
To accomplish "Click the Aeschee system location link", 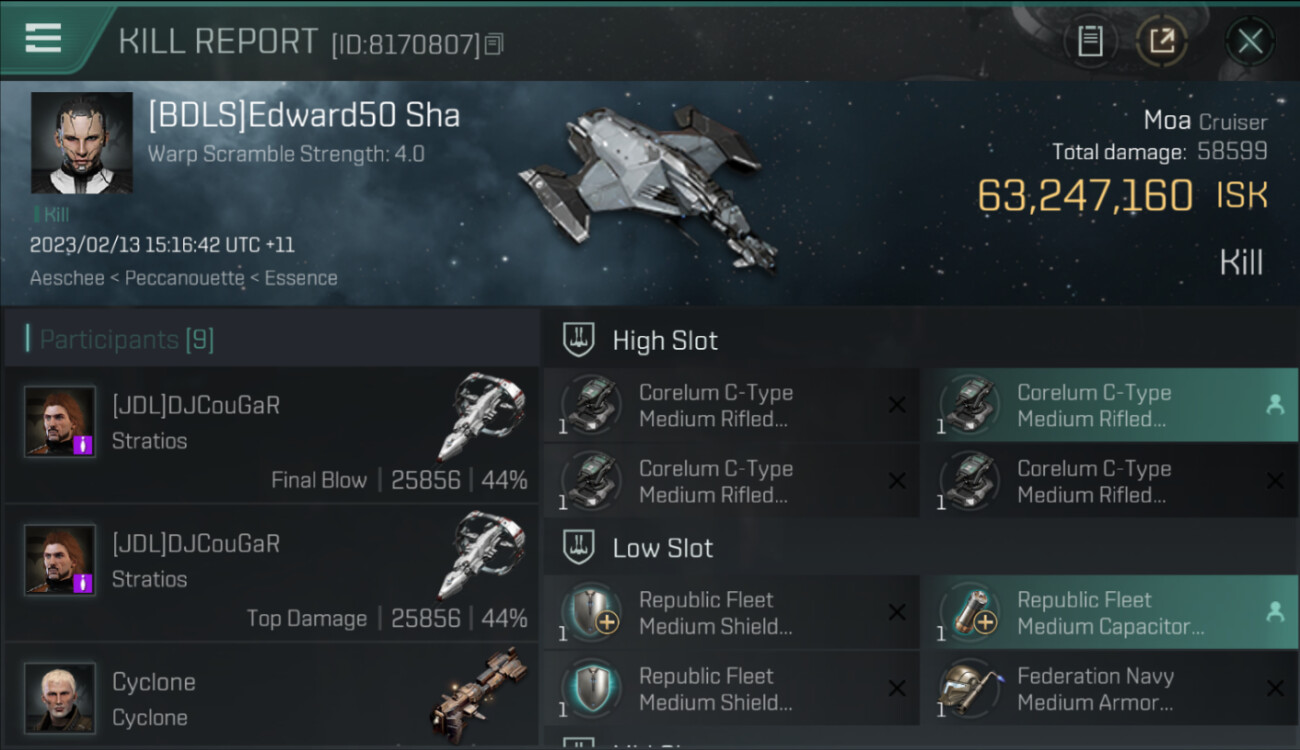I will (67, 278).
